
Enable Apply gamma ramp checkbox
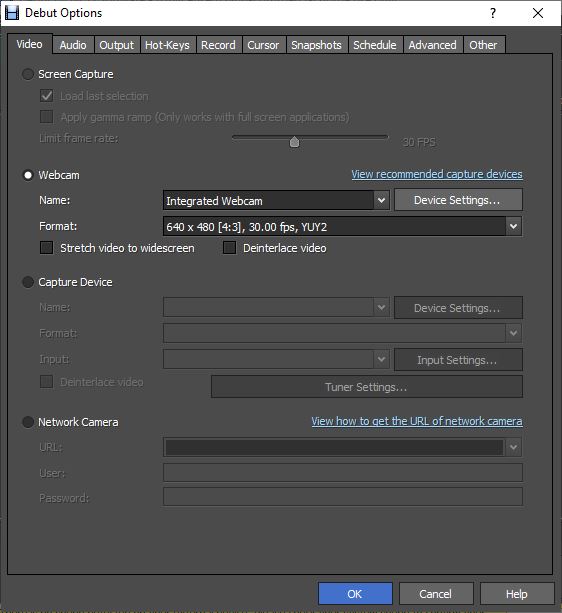pos(47,117)
